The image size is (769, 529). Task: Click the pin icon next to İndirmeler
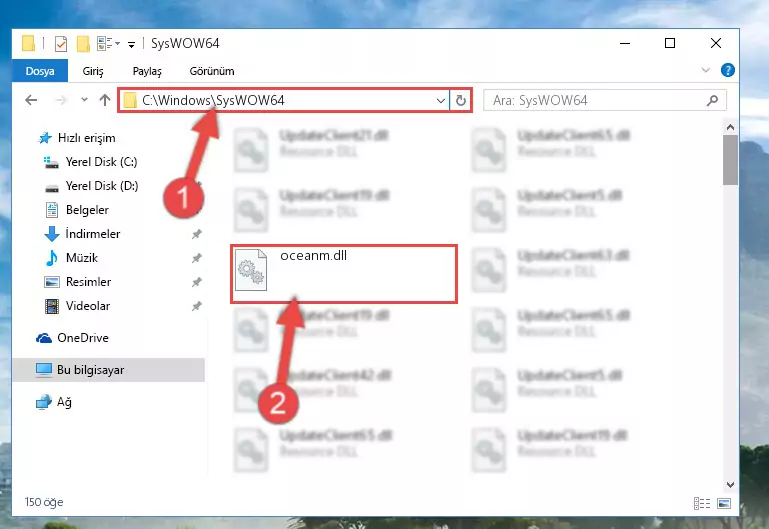tap(197, 234)
